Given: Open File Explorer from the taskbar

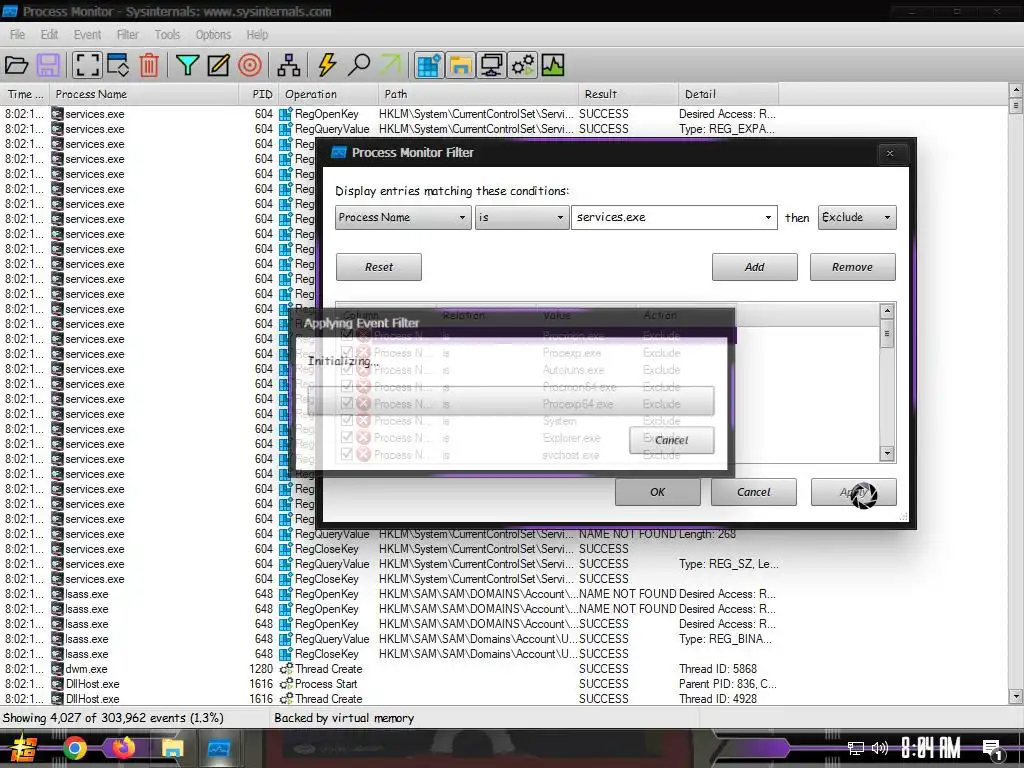Looking at the screenshot, I should tap(172, 748).
